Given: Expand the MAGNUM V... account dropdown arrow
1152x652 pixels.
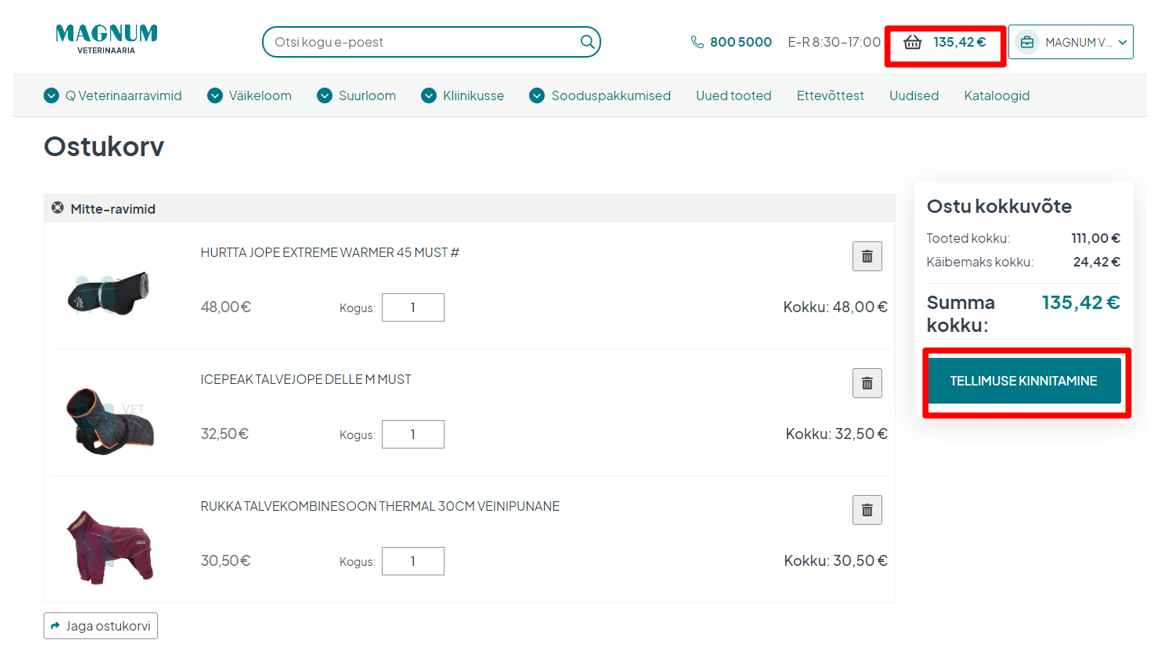Looking at the screenshot, I should coord(1123,43).
